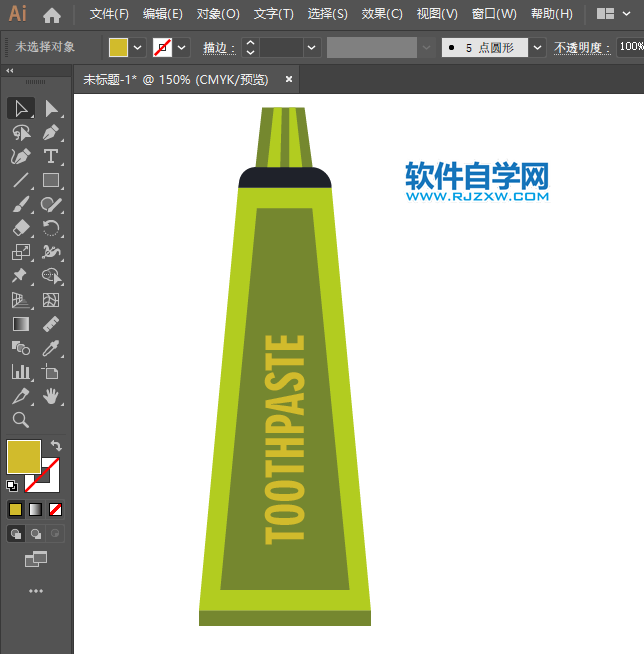The width and height of the screenshot is (644, 654).
Task: Close the 未标题-1 document tab
Action: (x=289, y=79)
